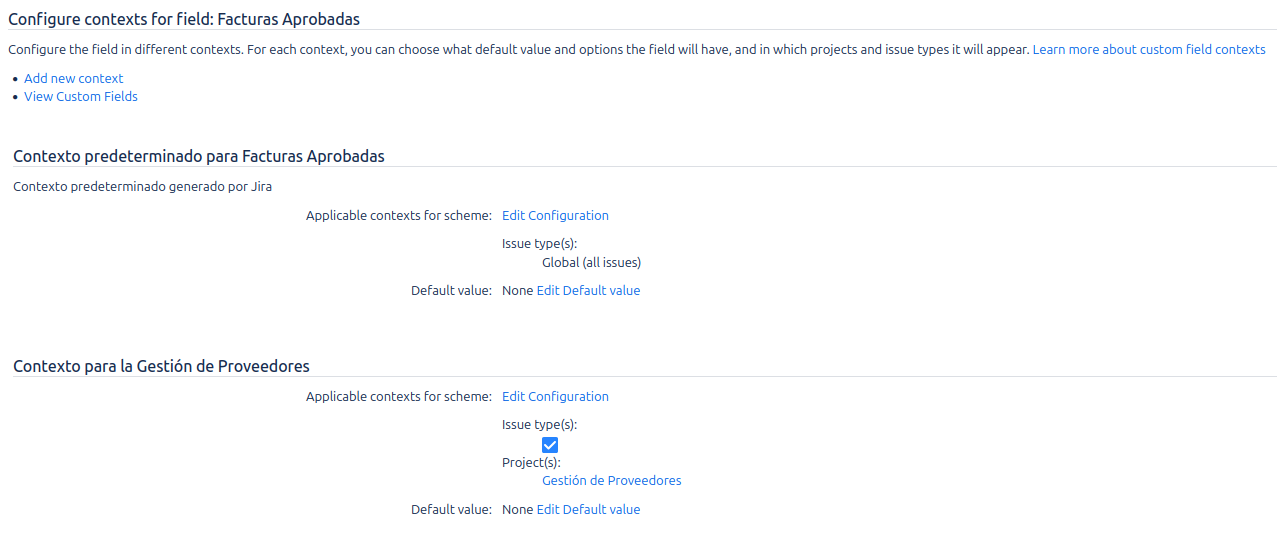The width and height of the screenshot is (1277, 536).
Task: Click the 'Global (all issues)' text
Action: 591,263
